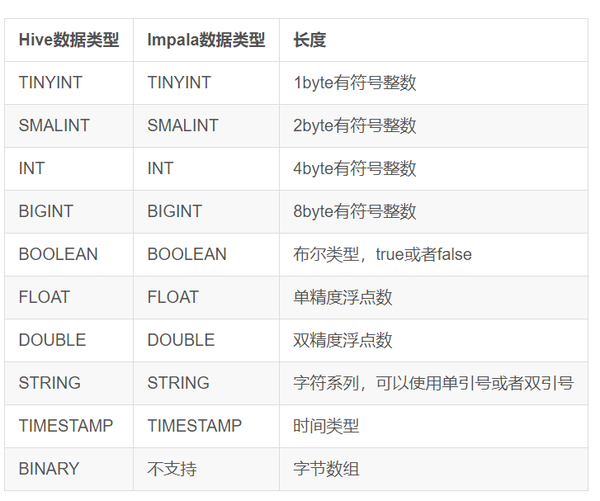Viewport: 600px width, 501px height.
Task: Click the 'Hive数据类型' column header
Action: point(69,40)
